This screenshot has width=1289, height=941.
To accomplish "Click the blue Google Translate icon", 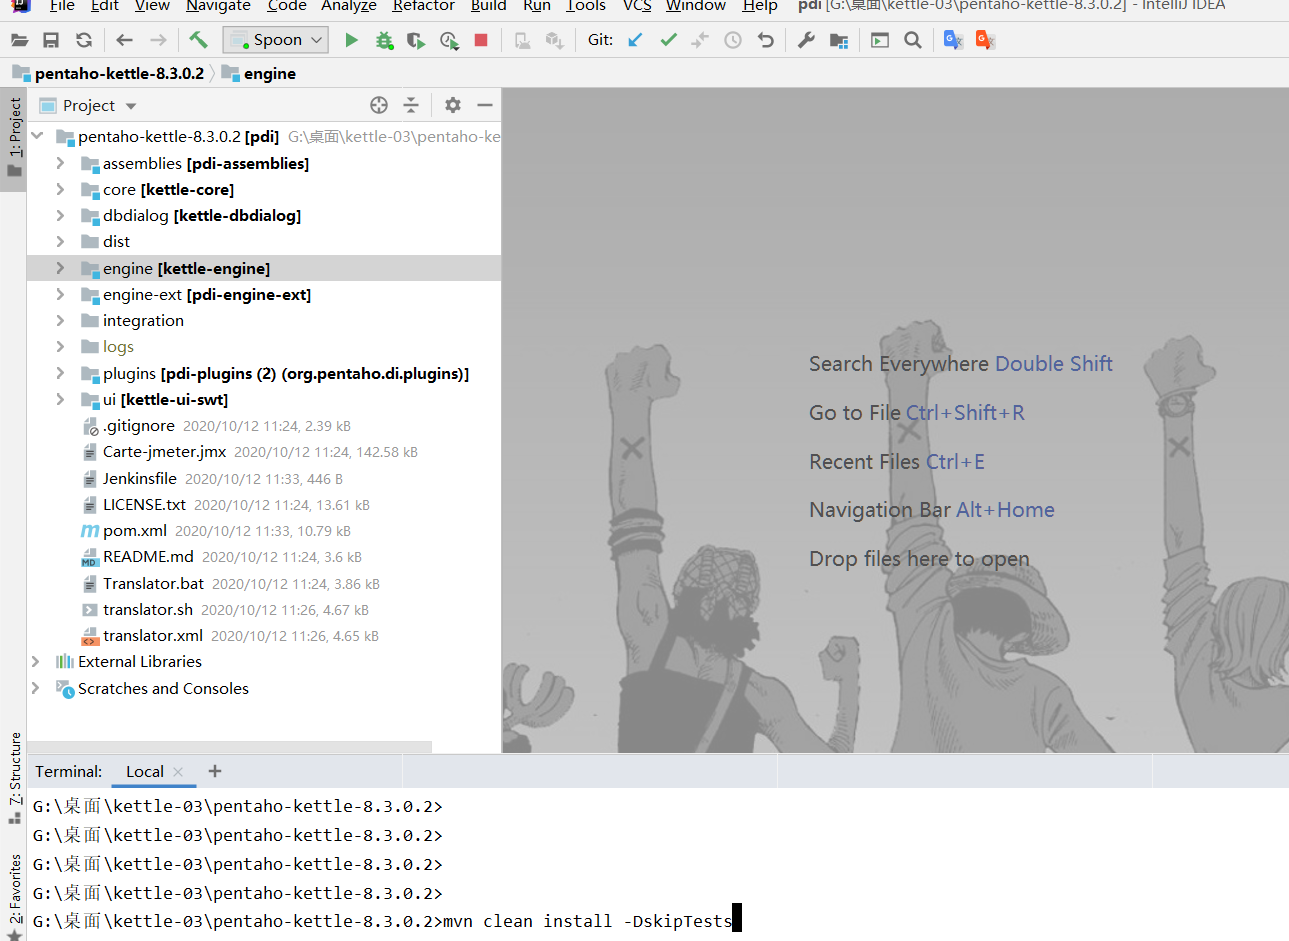I will point(953,40).
